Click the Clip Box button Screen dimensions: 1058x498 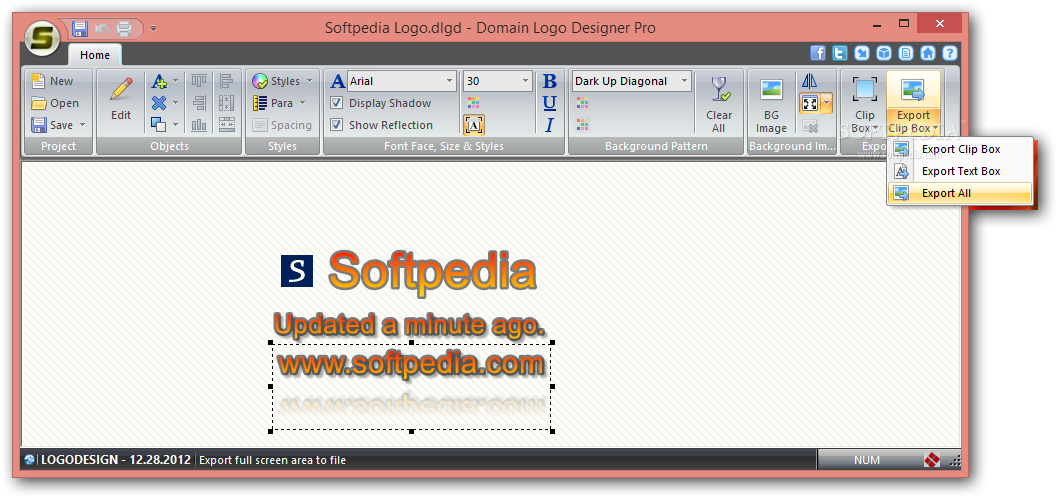pos(864,104)
